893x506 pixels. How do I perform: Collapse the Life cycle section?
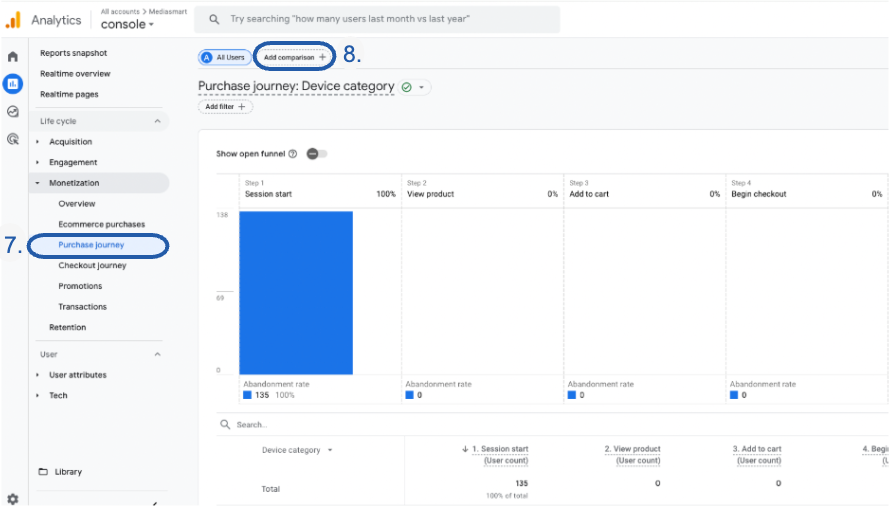coord(157,121)
